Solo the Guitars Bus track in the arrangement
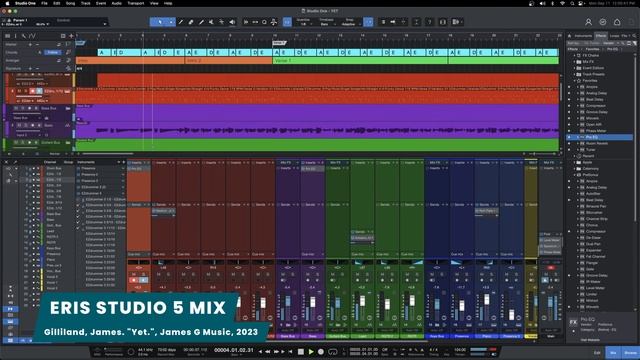Viewport: 640px width, 360px height. click(23, 142)
